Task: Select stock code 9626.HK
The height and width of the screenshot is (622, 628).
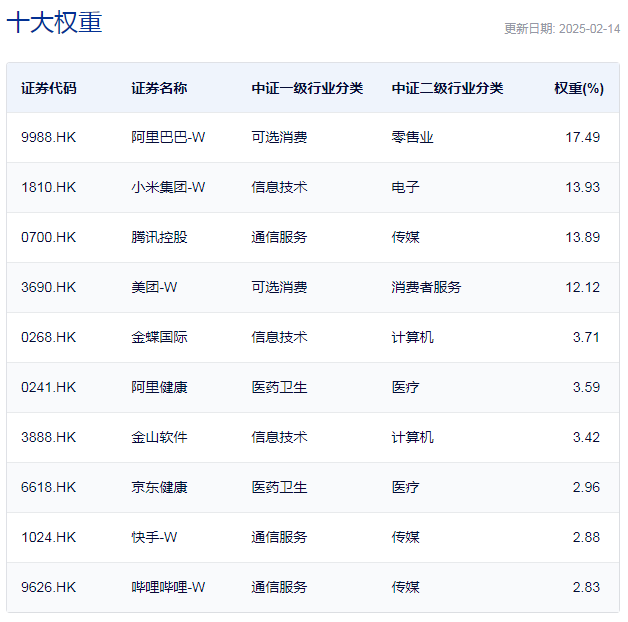Action: click(48, 588)
